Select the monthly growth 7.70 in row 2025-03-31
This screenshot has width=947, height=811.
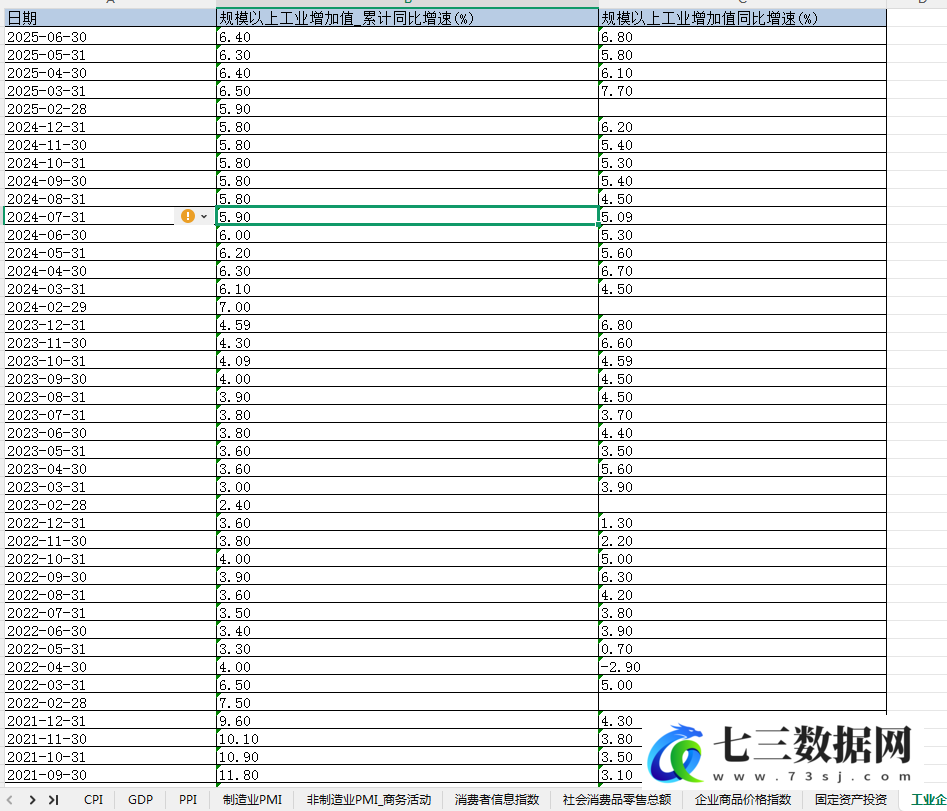click(743, 91)
